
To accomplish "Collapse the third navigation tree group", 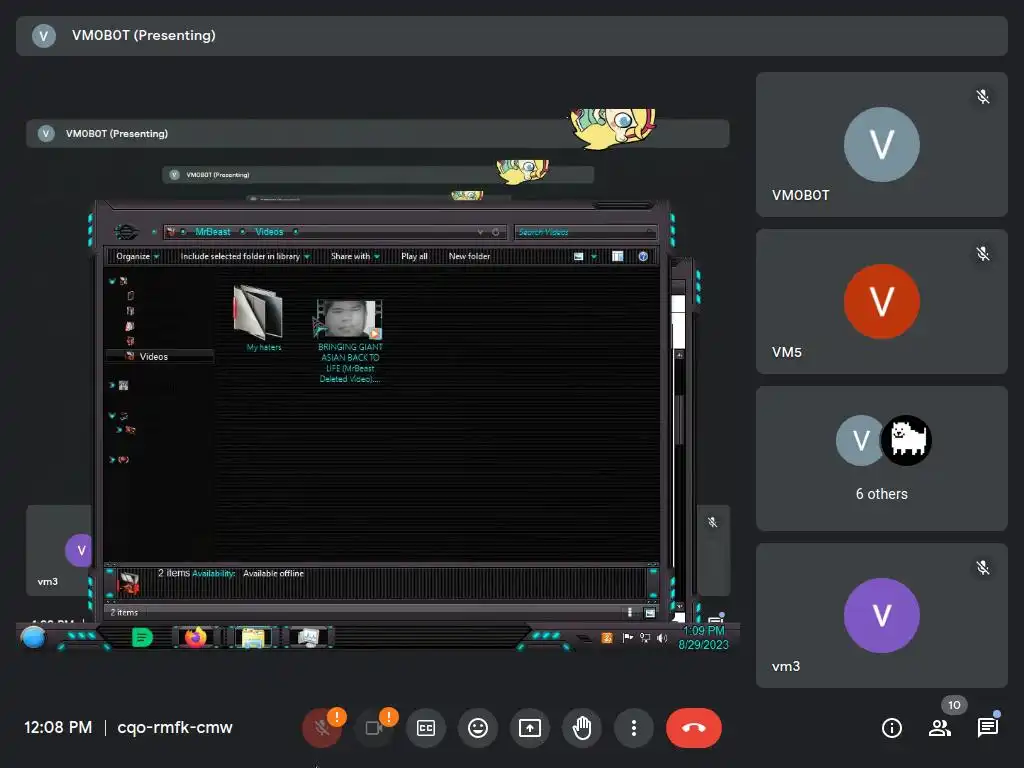I will [x=112, y=415].
